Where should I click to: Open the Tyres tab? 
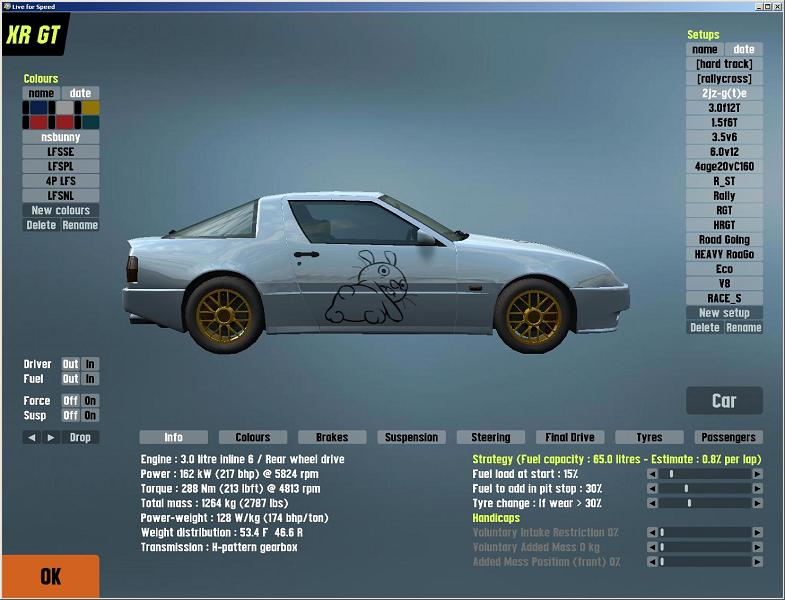tap(649, 437)
